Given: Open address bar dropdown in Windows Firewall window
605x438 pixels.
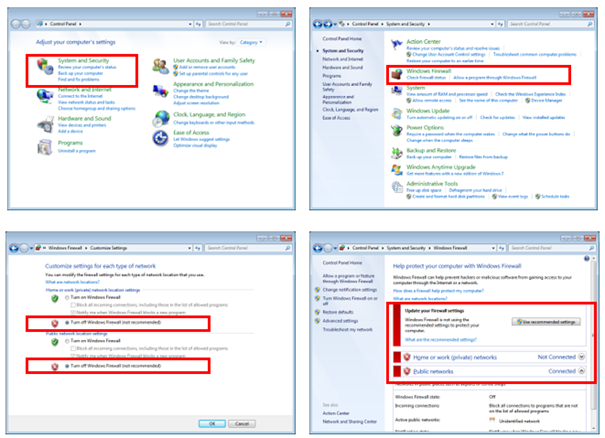Looking at the screenshot, I should tap(493, 248).
